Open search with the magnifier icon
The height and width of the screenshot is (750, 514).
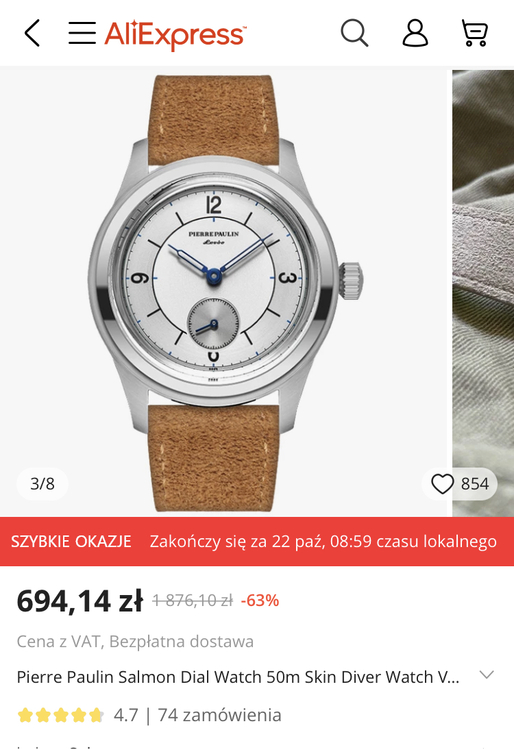click(354, 33)
